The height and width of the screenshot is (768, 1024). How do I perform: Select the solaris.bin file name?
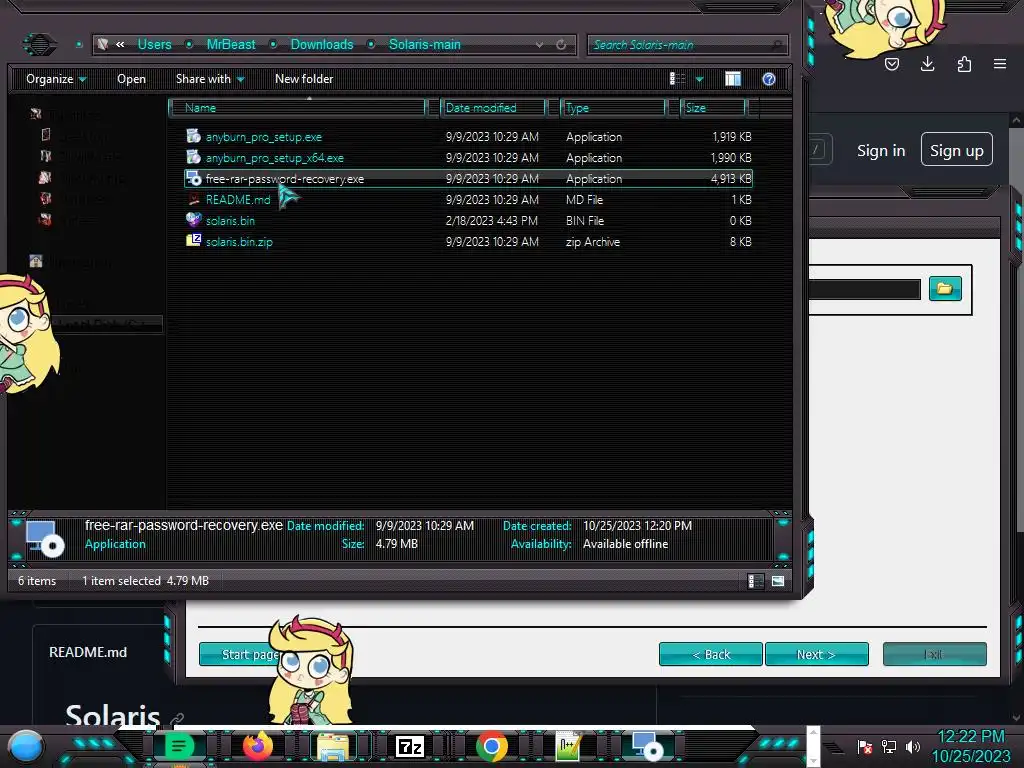(x=230, y=220)
